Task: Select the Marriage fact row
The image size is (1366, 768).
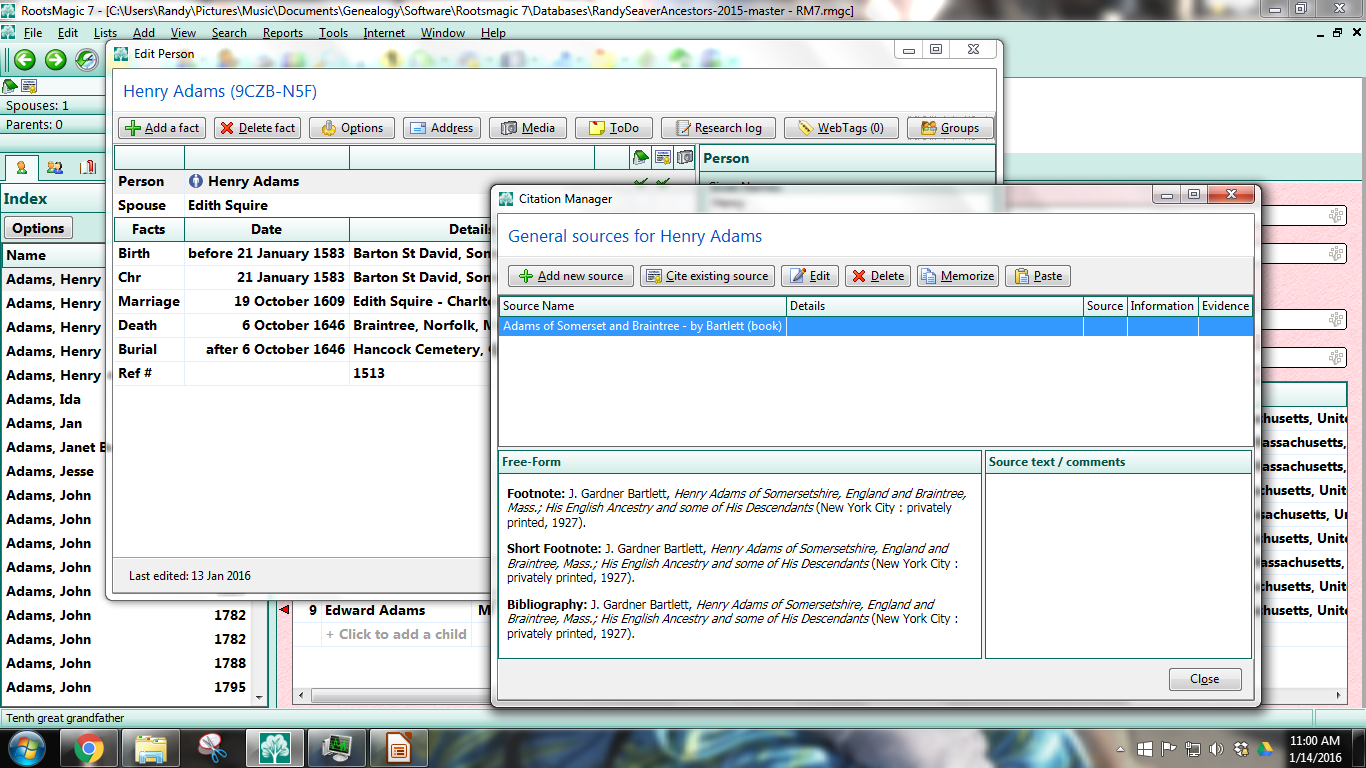Action: tap(302, 301)
